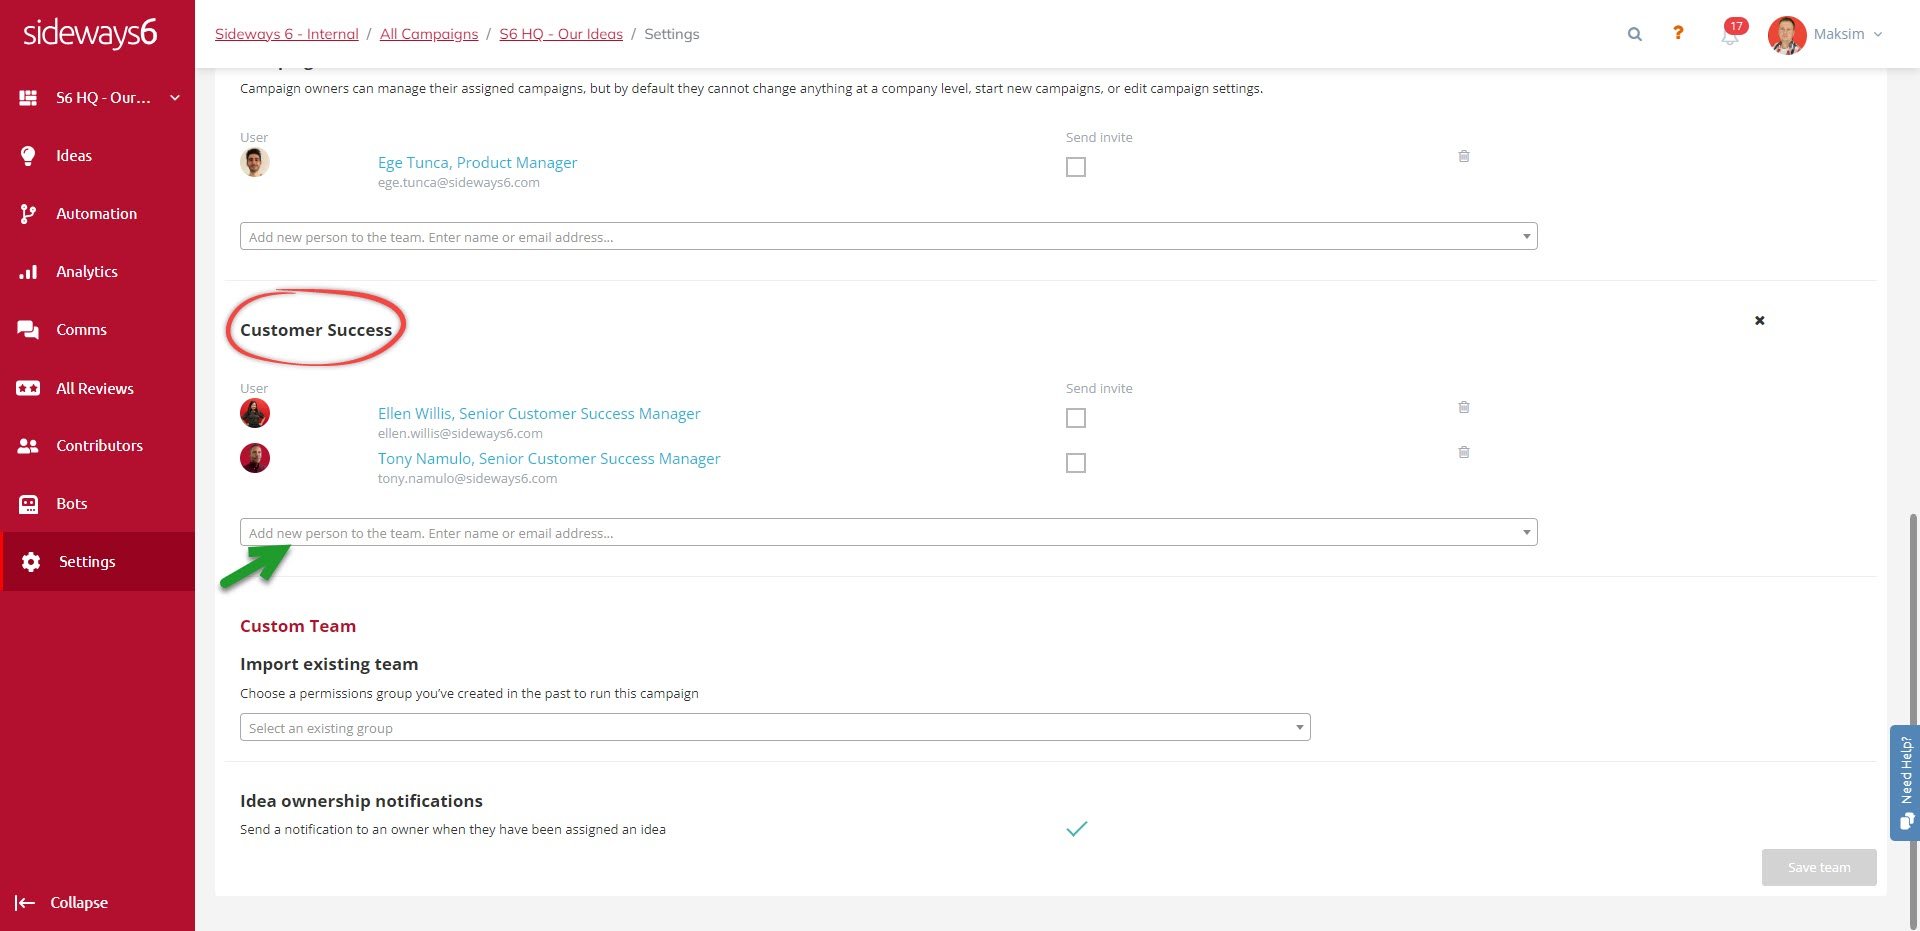This screenshot has height=931, width=1920.
Task: Tick Send invite checkbox for Ege Tunca
Action: [1076, 167]
